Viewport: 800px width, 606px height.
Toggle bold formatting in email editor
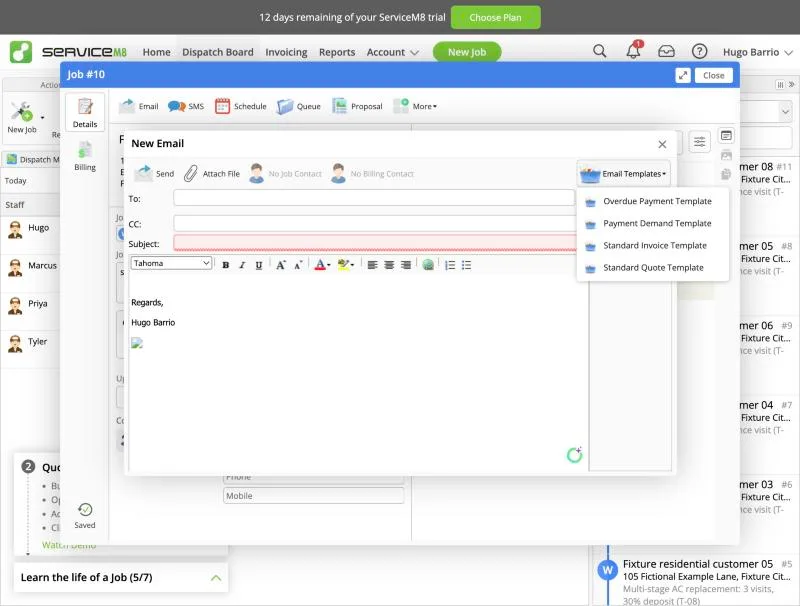click(226, 265)
